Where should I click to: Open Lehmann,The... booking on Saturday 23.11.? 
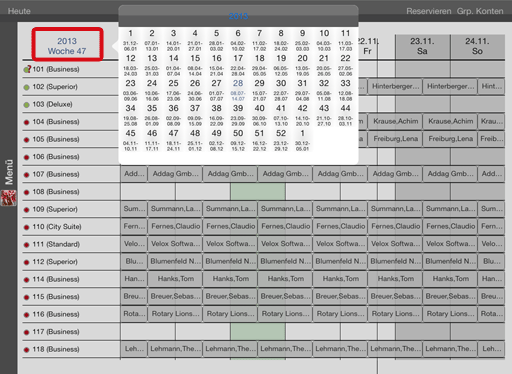pos(450,349)
